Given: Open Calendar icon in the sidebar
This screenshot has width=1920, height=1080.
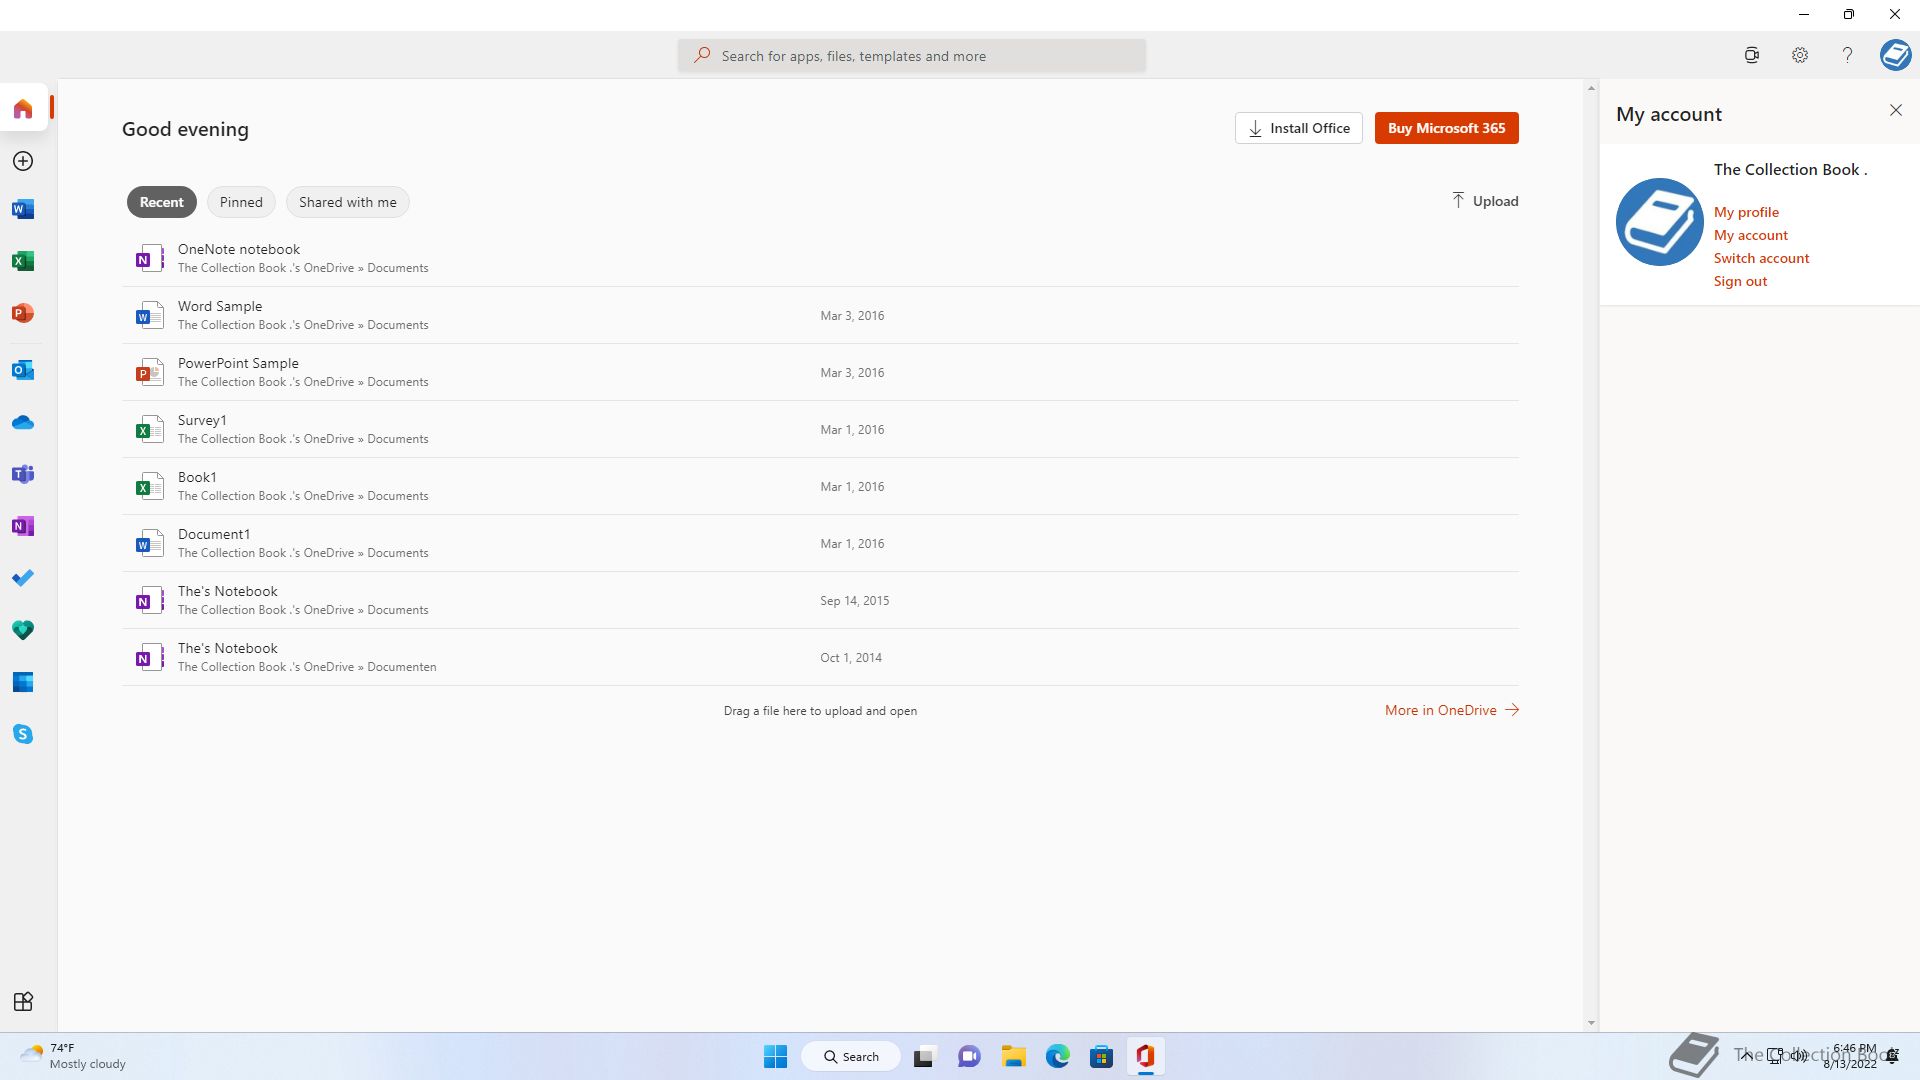Looking at the screenshot, I should click(23, 682).
